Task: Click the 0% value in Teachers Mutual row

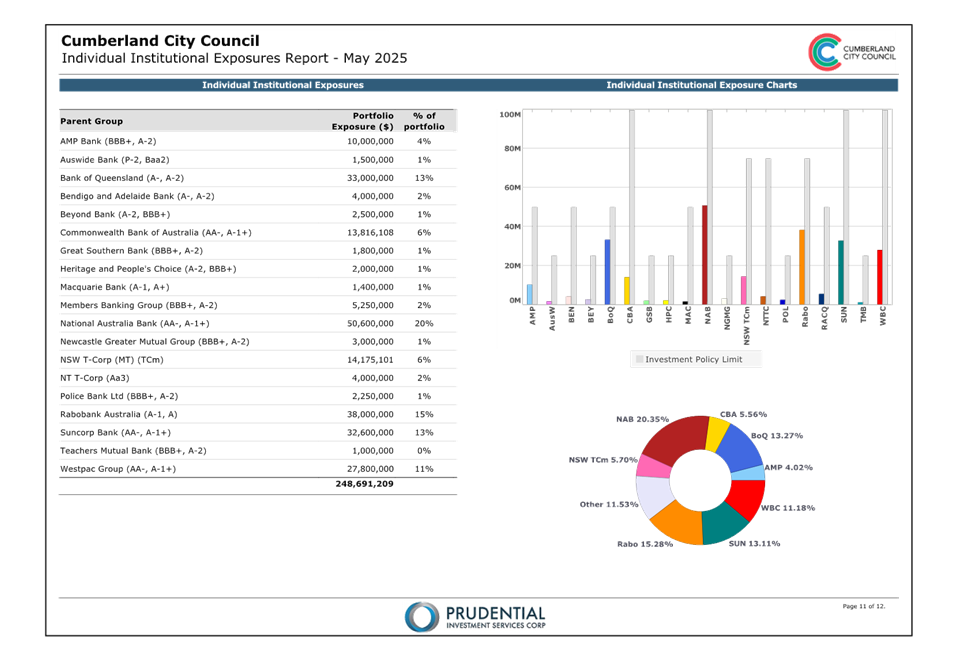Action: tap(424, 451)
